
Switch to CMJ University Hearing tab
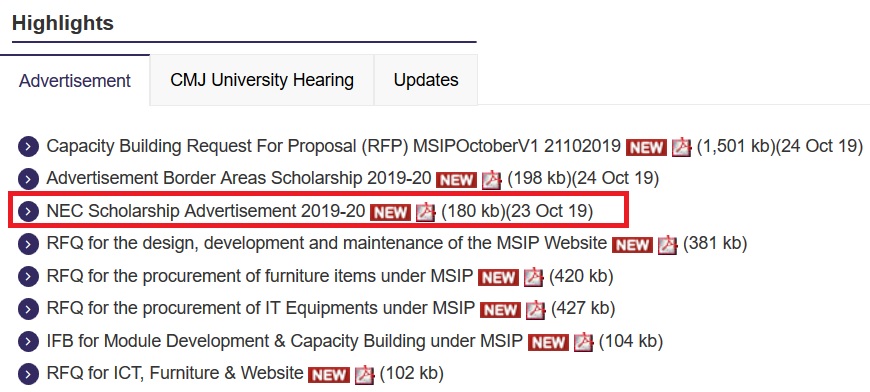point(262,80)
